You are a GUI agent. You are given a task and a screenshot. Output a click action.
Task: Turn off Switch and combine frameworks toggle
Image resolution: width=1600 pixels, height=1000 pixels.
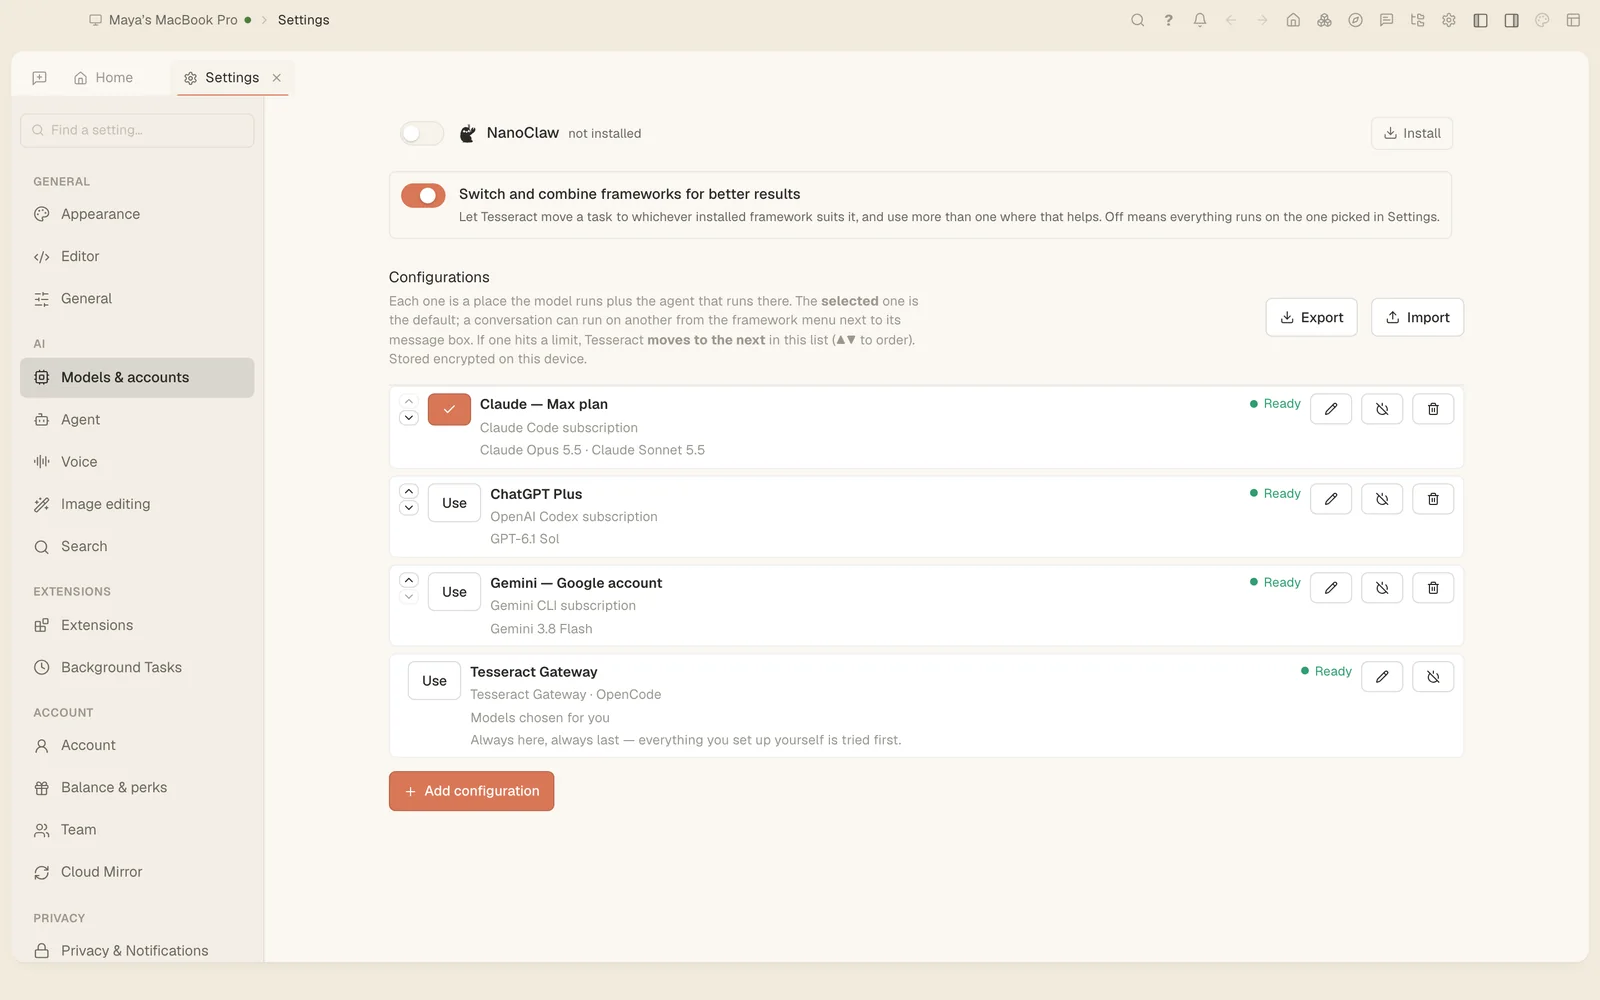(x=423, y=195)
